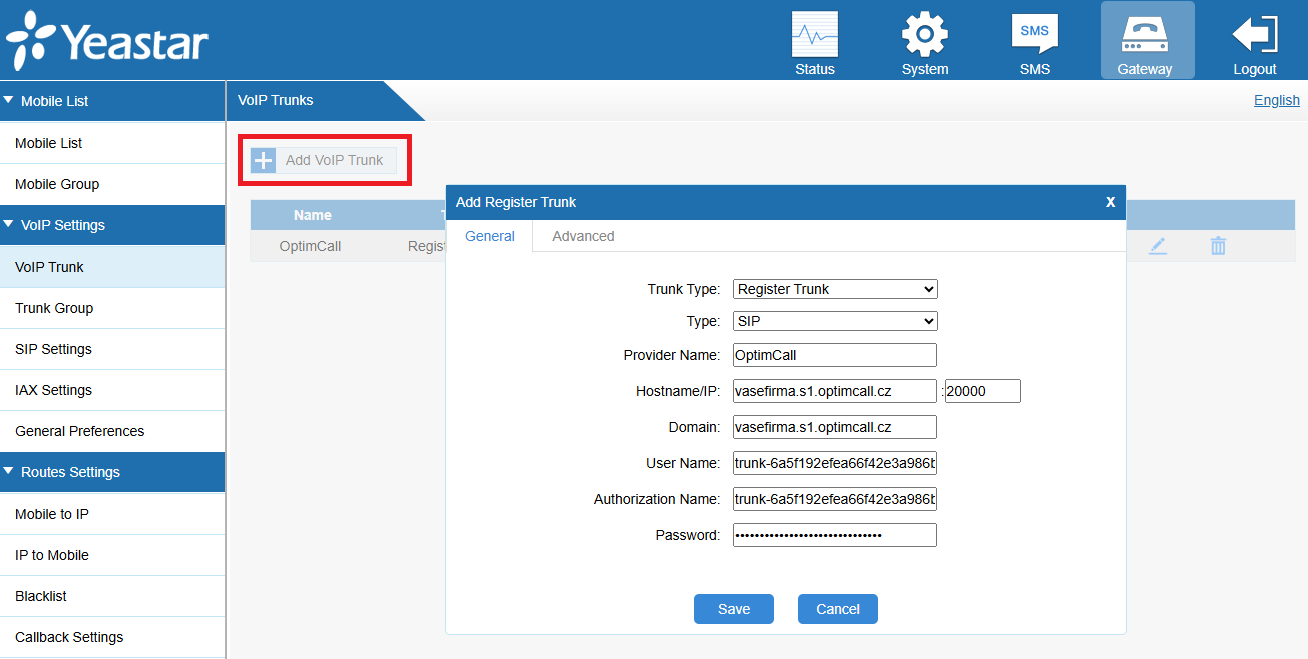Click the Cancel button

tap(838, 609)
